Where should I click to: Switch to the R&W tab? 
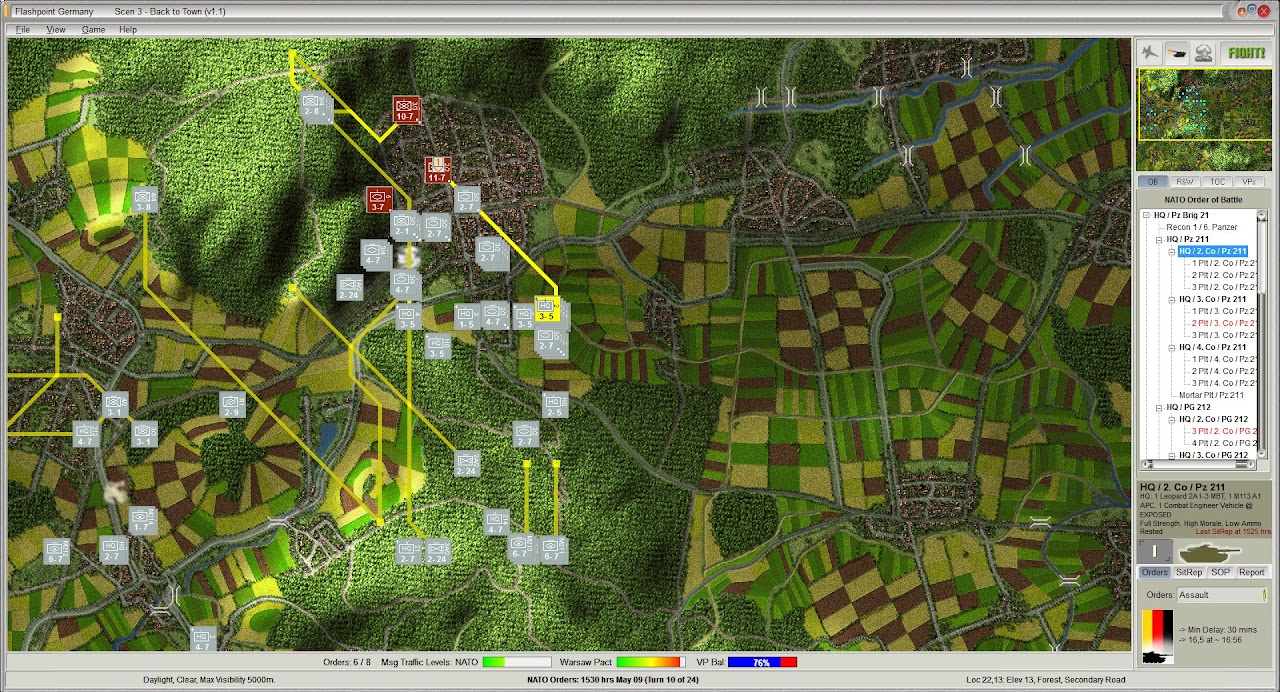(x=1185, y=182)
